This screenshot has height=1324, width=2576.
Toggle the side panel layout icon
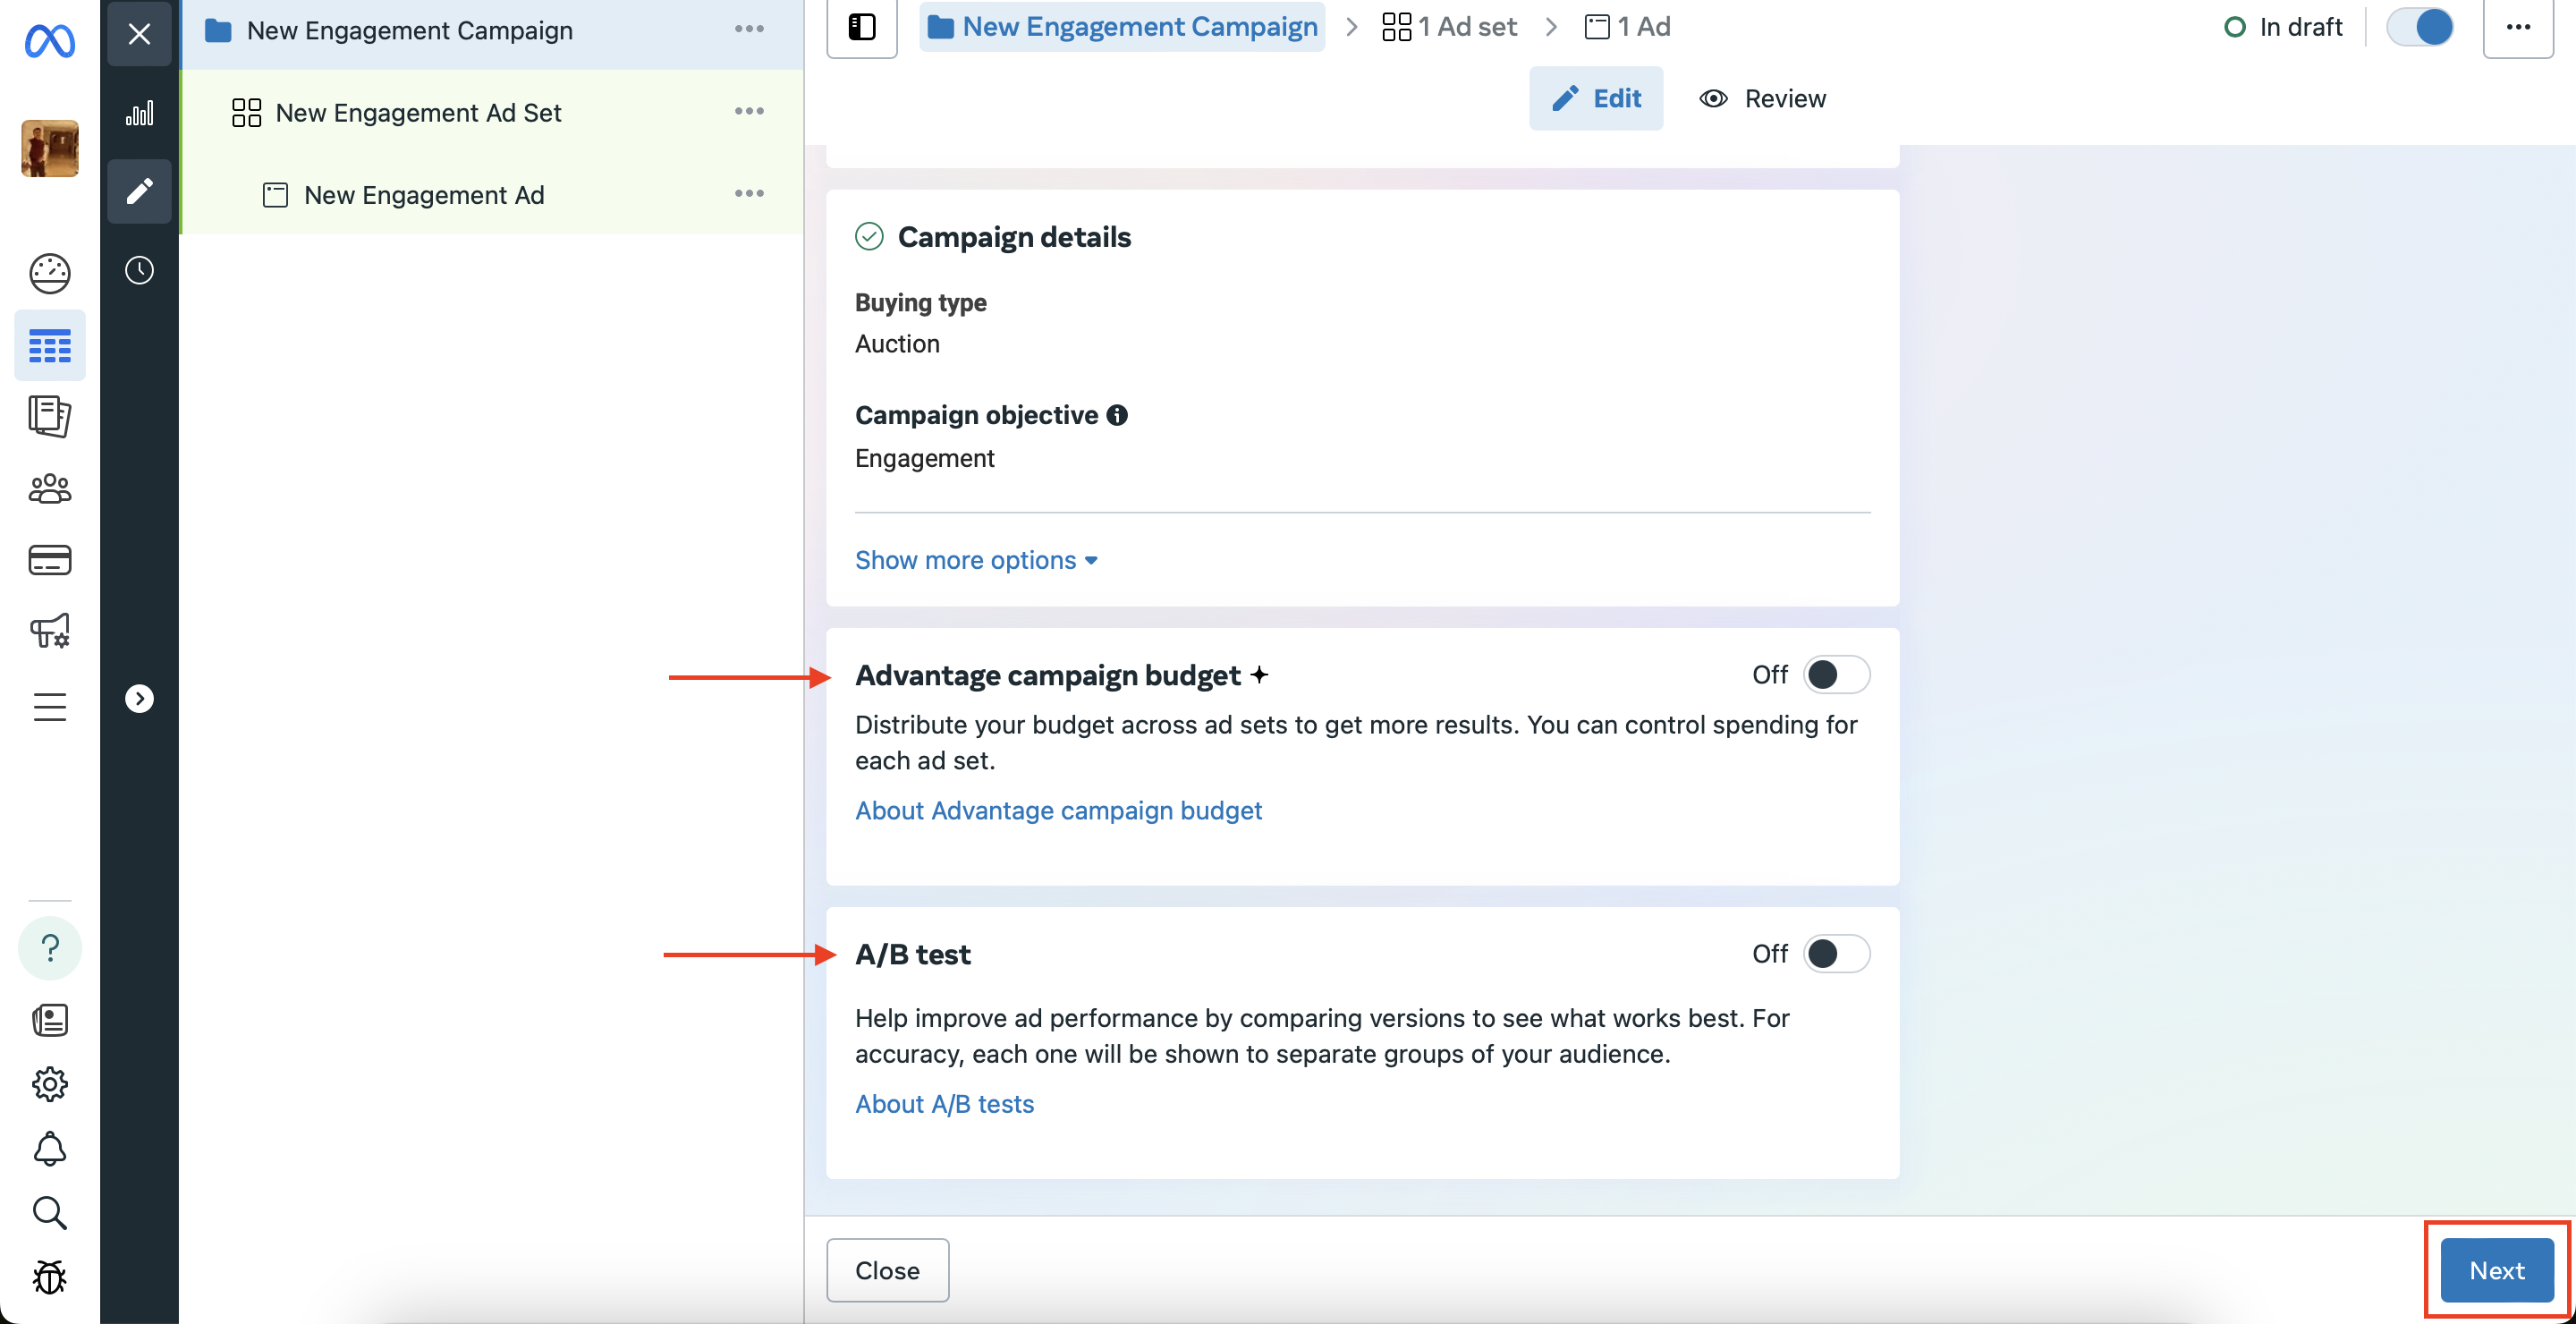[862, 27]
